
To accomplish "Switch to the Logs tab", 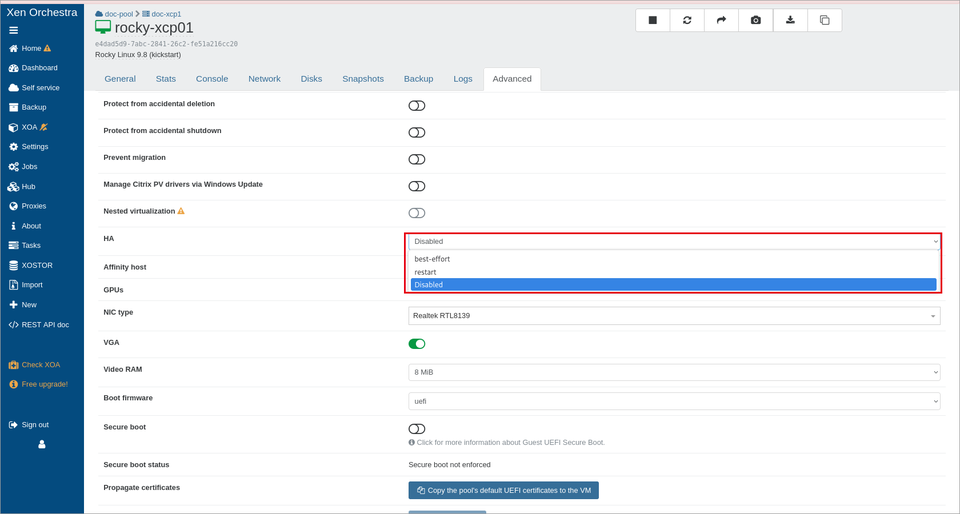I will point(463,79).
